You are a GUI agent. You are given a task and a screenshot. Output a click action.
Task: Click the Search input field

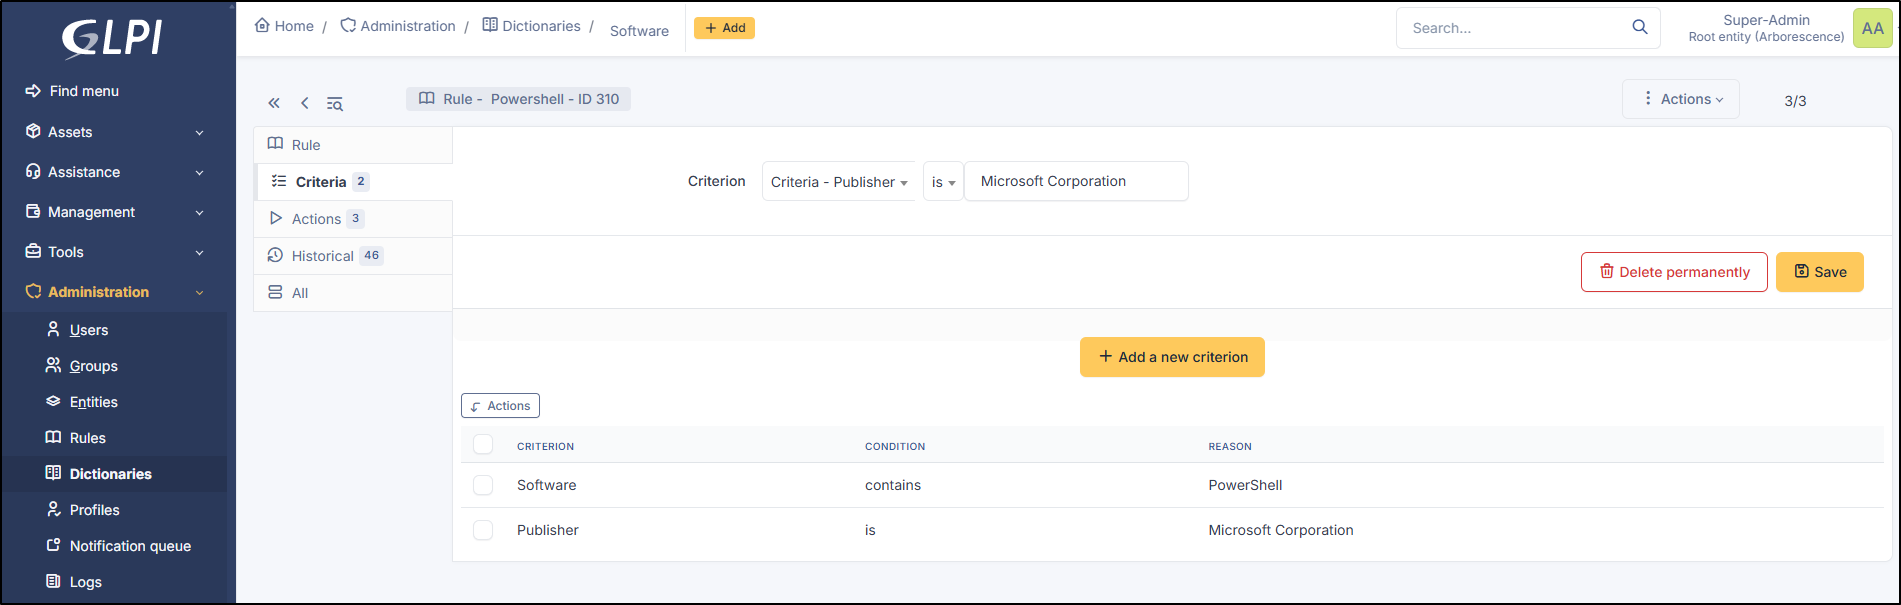(1517, 28)
